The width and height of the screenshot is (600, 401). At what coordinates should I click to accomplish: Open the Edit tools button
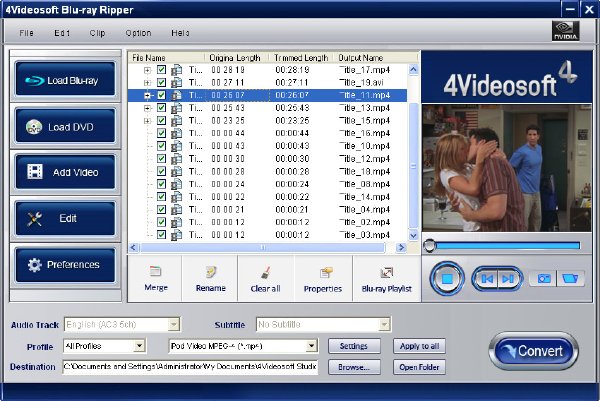[x=65, y=218]
